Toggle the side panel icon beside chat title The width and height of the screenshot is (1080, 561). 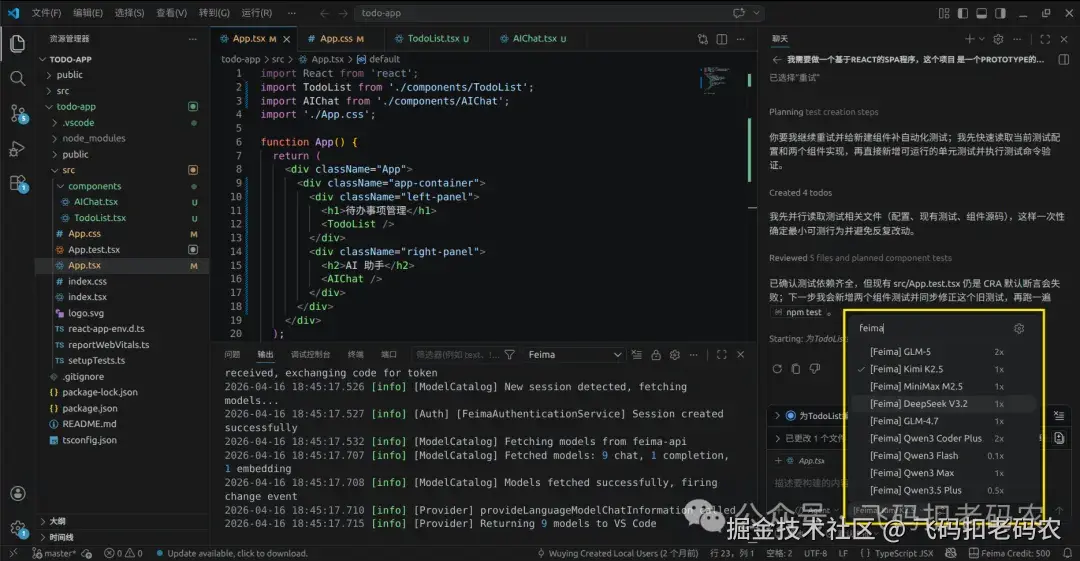[1063, 60]
